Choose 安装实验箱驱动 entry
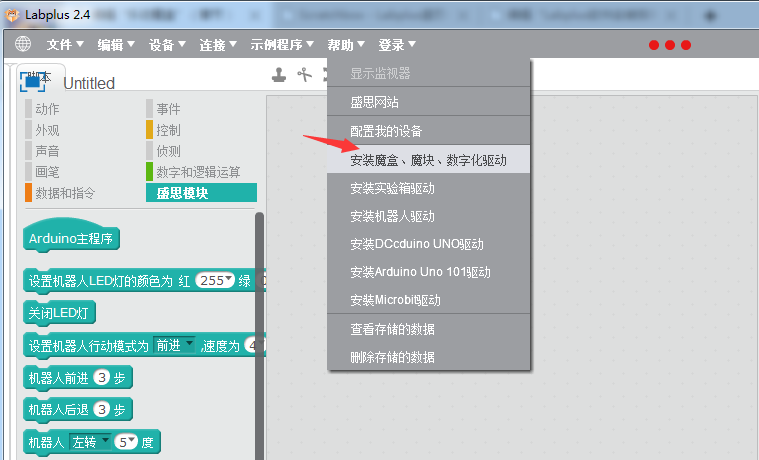This screenshot has height=460, width=759. coord(429,188)
